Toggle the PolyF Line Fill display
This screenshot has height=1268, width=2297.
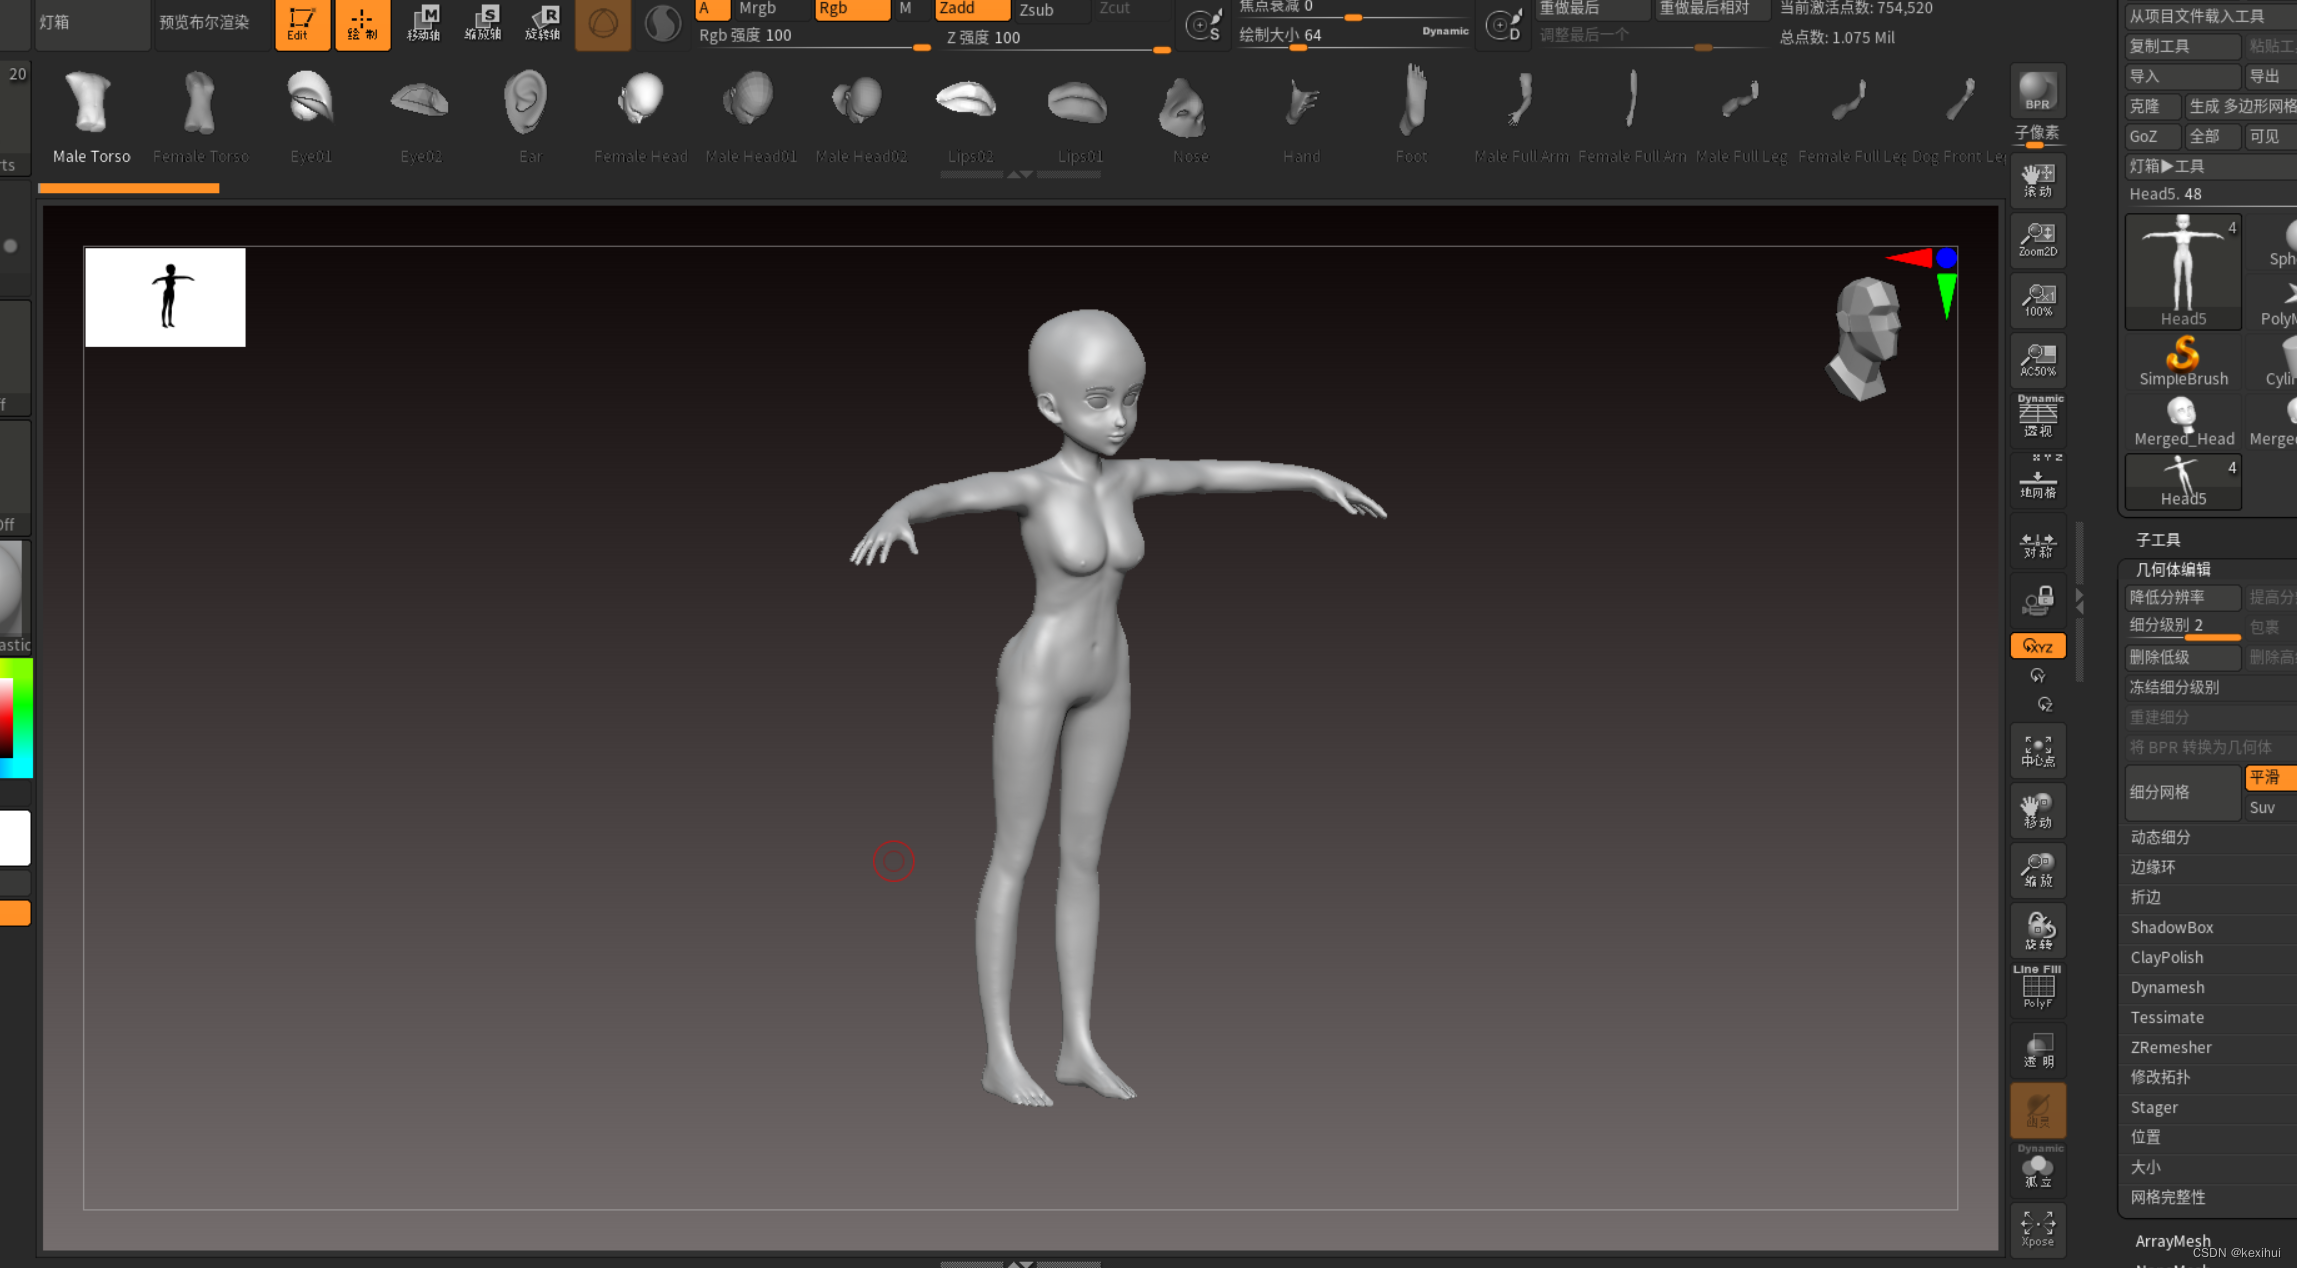tap(2037, 988)
